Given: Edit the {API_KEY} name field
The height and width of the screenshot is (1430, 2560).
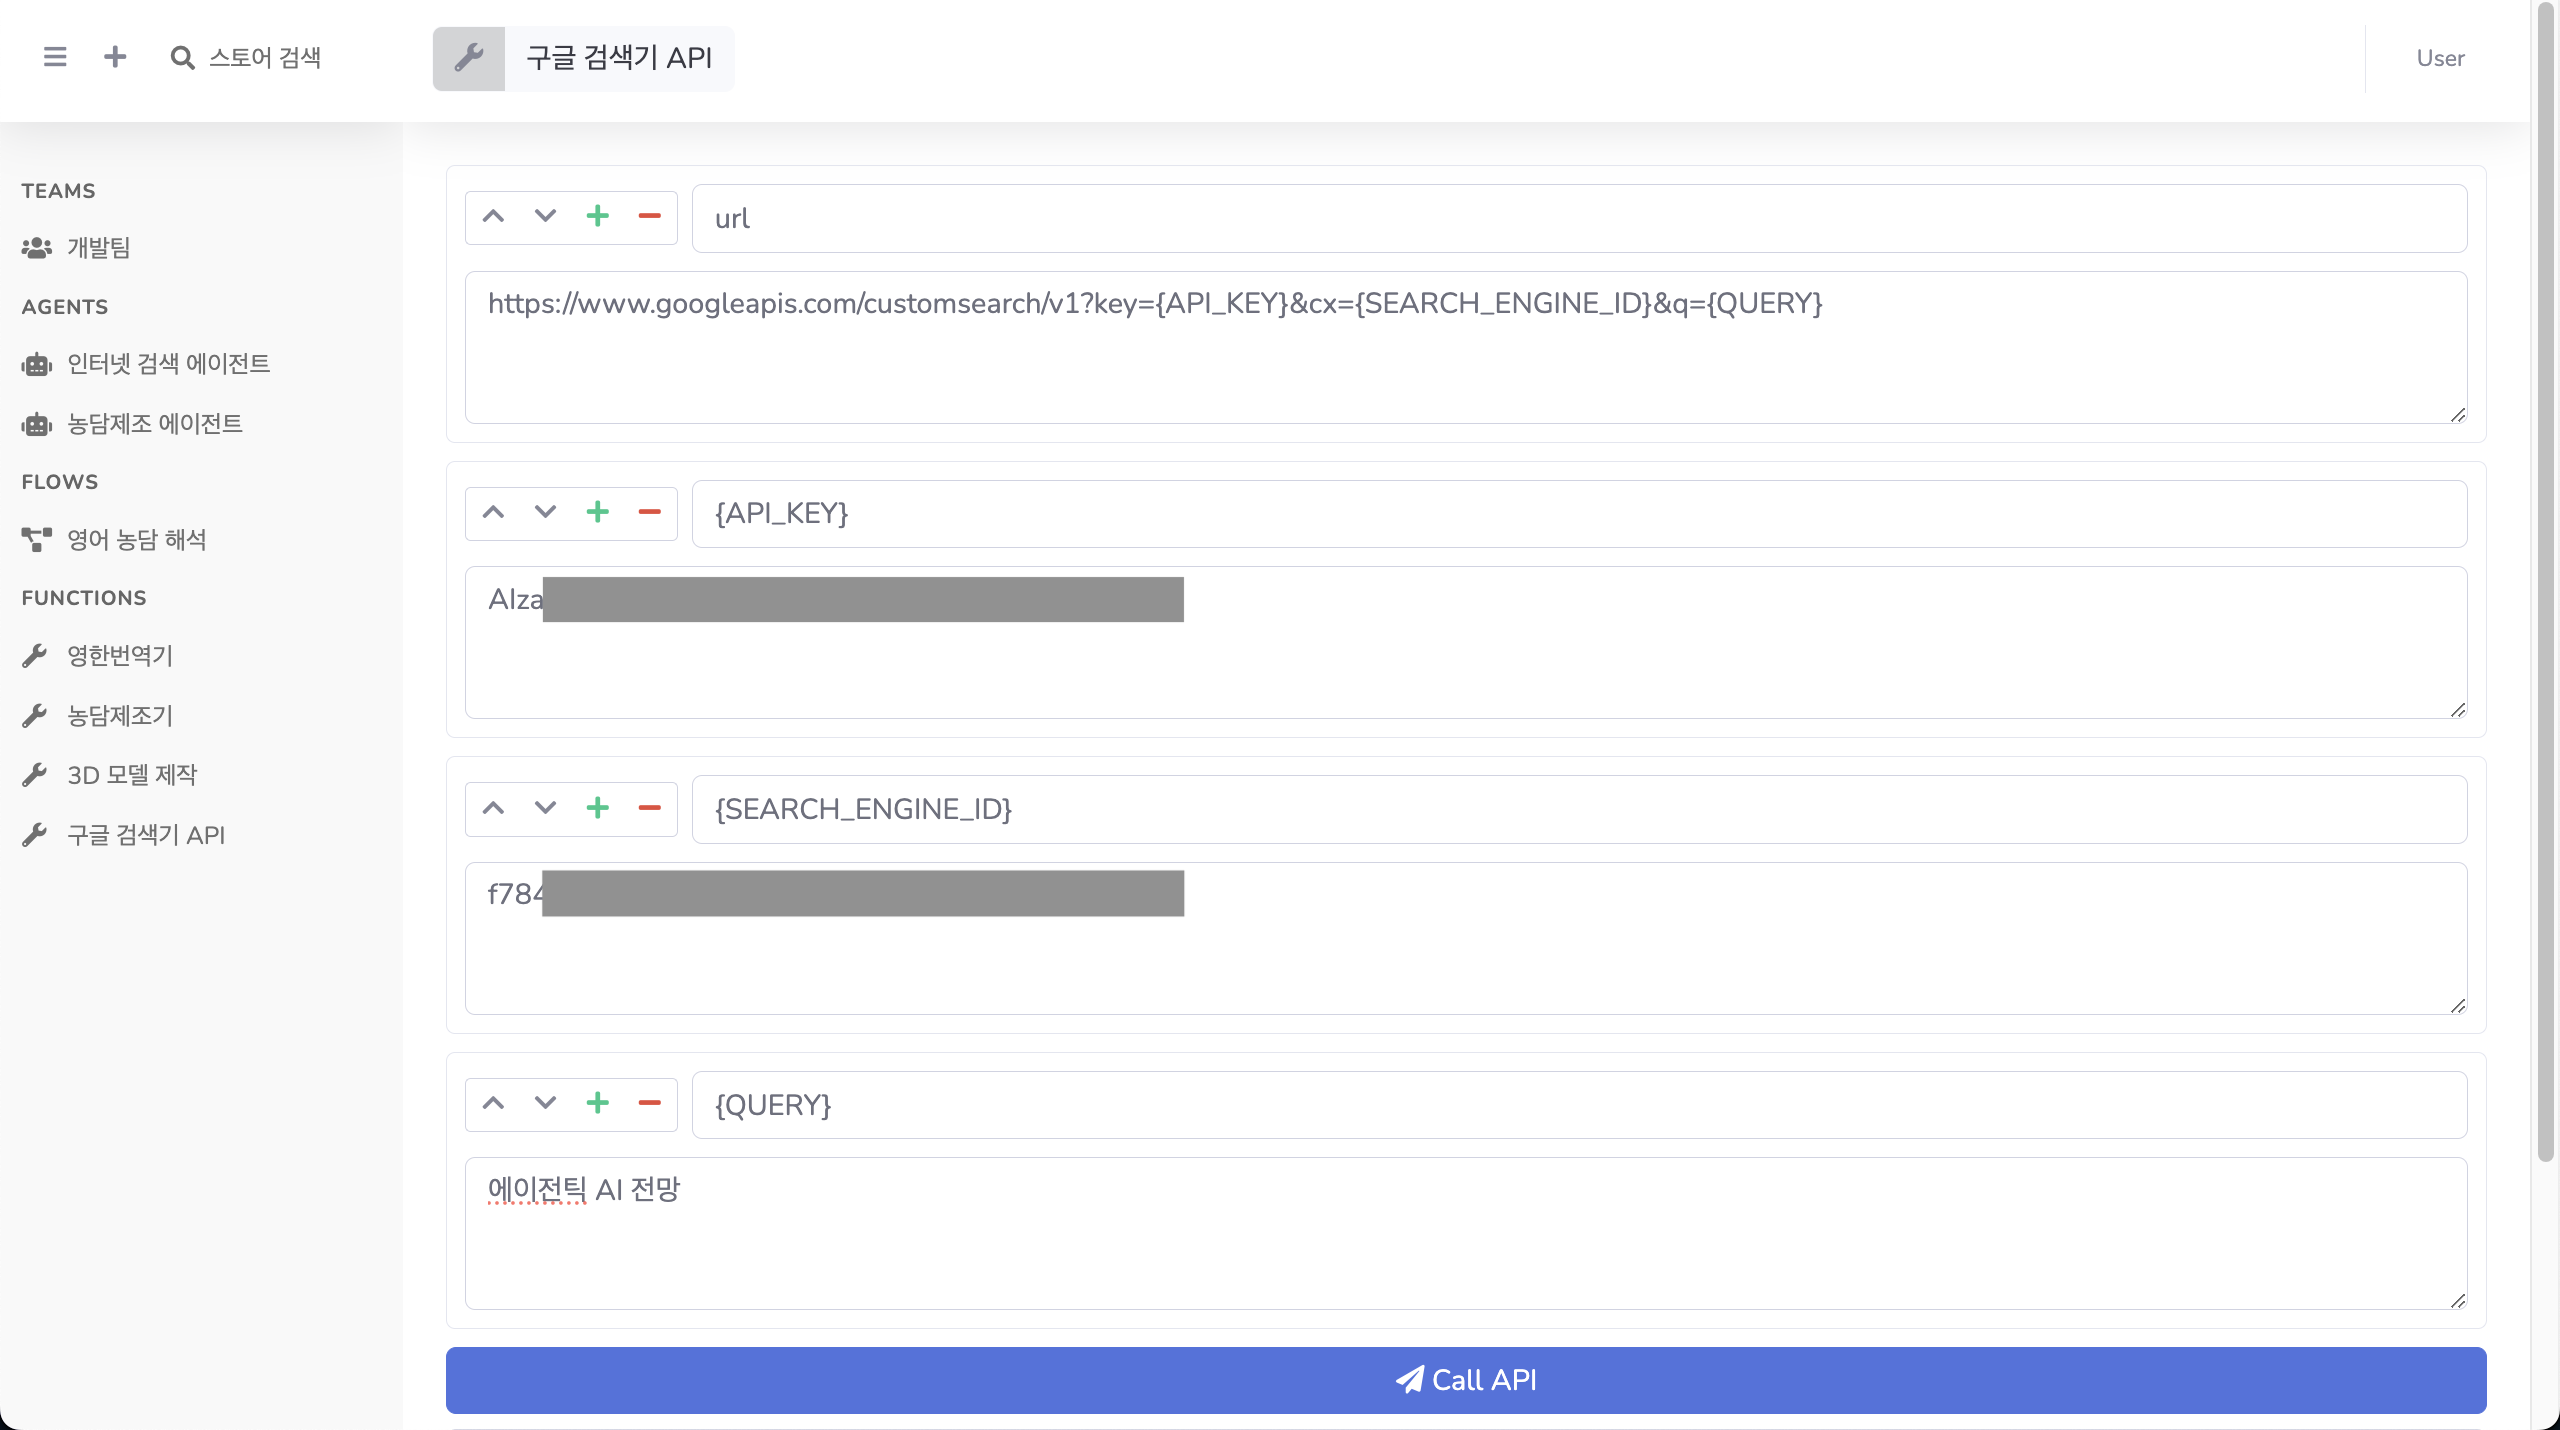Looking at the screenshot, I should (x=1579, y=514).
